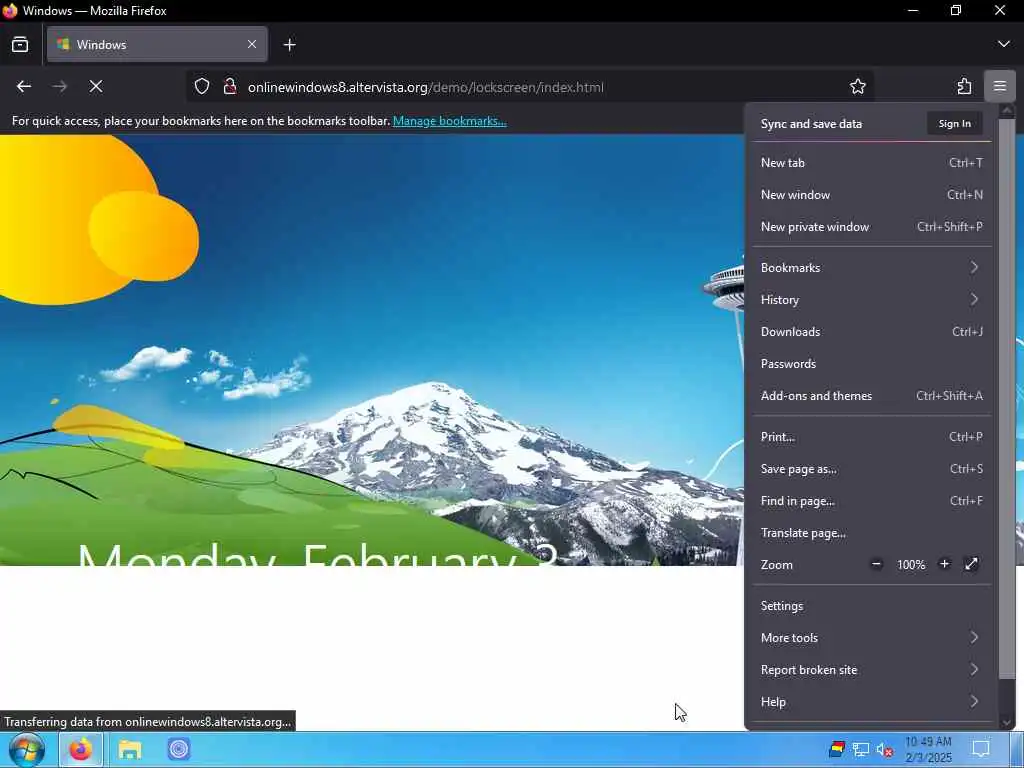The image size is (1024, 768).
Task: Expand the More tools submenu
Action: pos(871,638)
